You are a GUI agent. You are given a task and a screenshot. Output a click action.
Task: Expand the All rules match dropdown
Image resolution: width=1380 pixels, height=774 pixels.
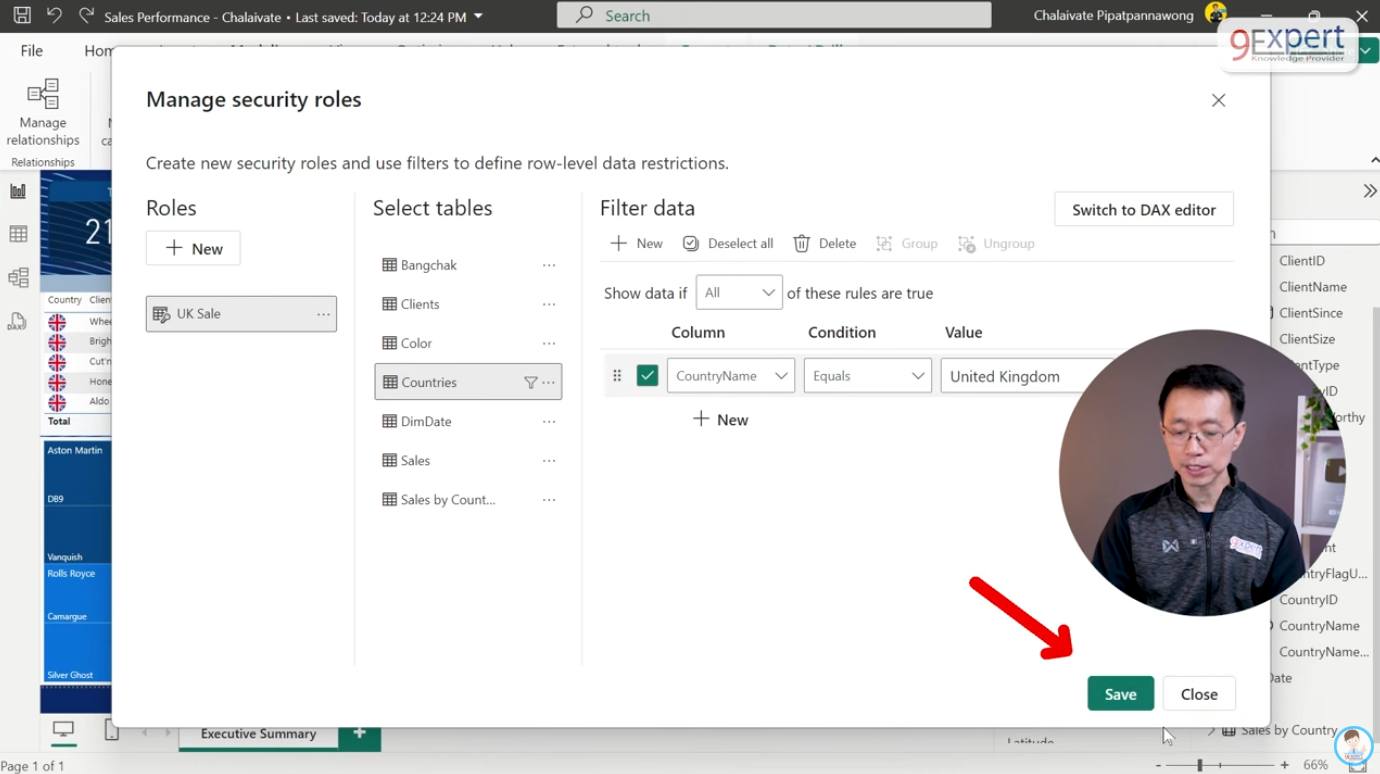pyautogui.click(x=739, y=293)
